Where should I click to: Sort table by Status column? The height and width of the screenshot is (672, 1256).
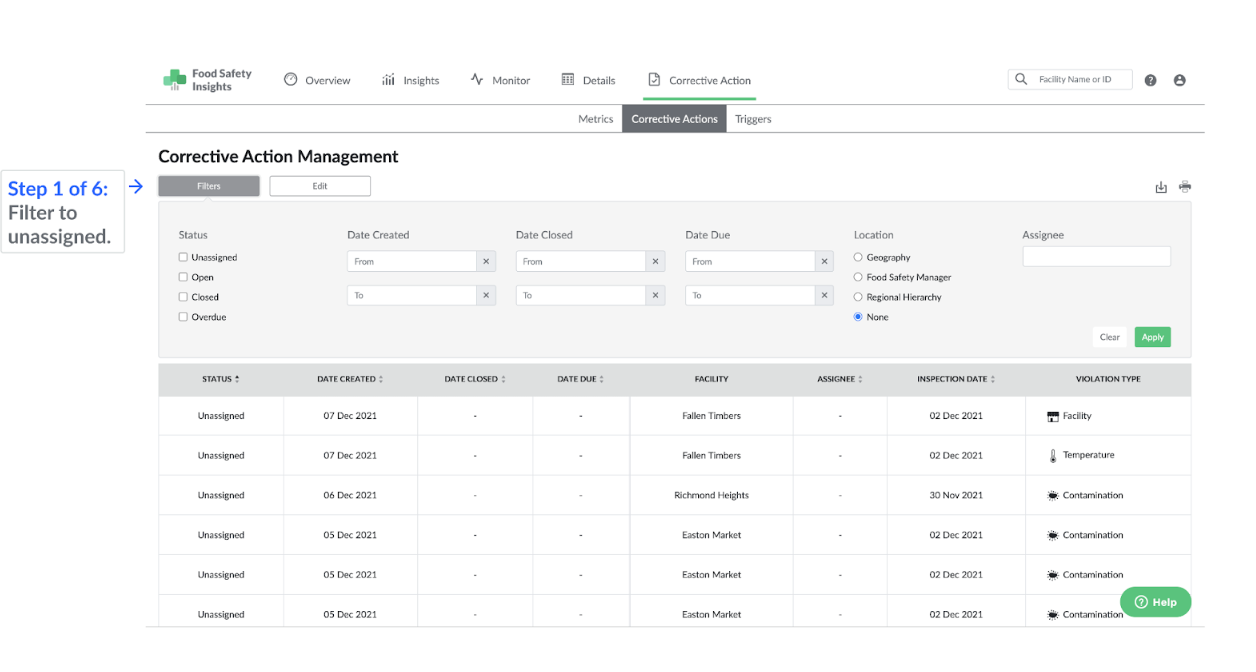pyautogui.click(x=221, y=380)
